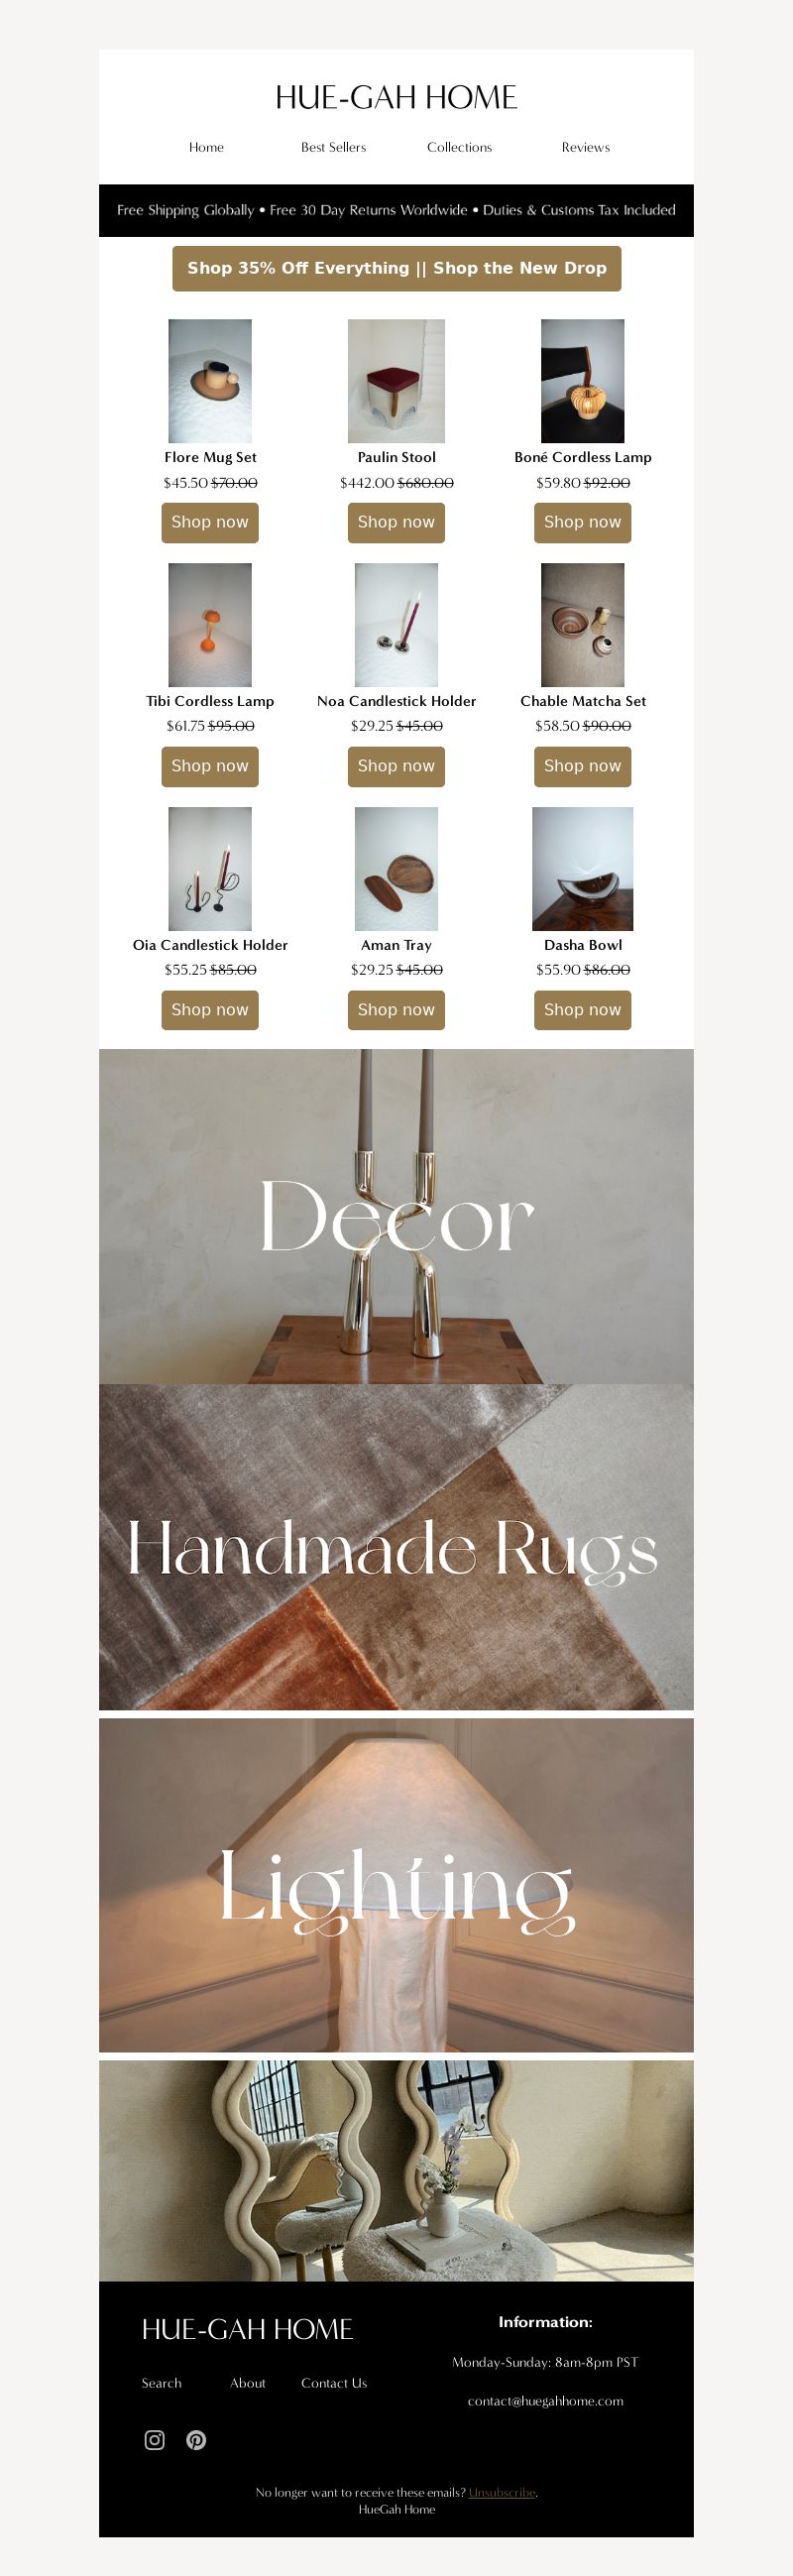Click the Unsubscribe link
The width and height of the screenshot is (793, 2576).
pos(502,2492)
